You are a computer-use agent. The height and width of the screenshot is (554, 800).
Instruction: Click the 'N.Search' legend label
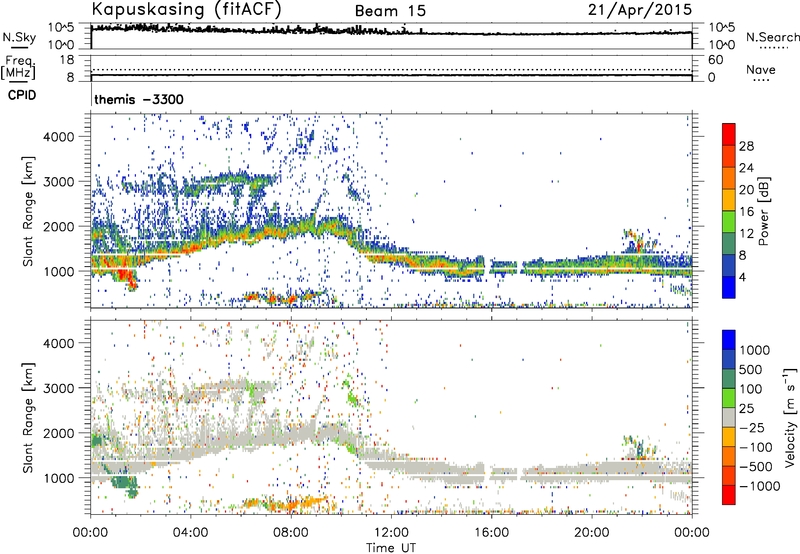(x=772, y=37)
